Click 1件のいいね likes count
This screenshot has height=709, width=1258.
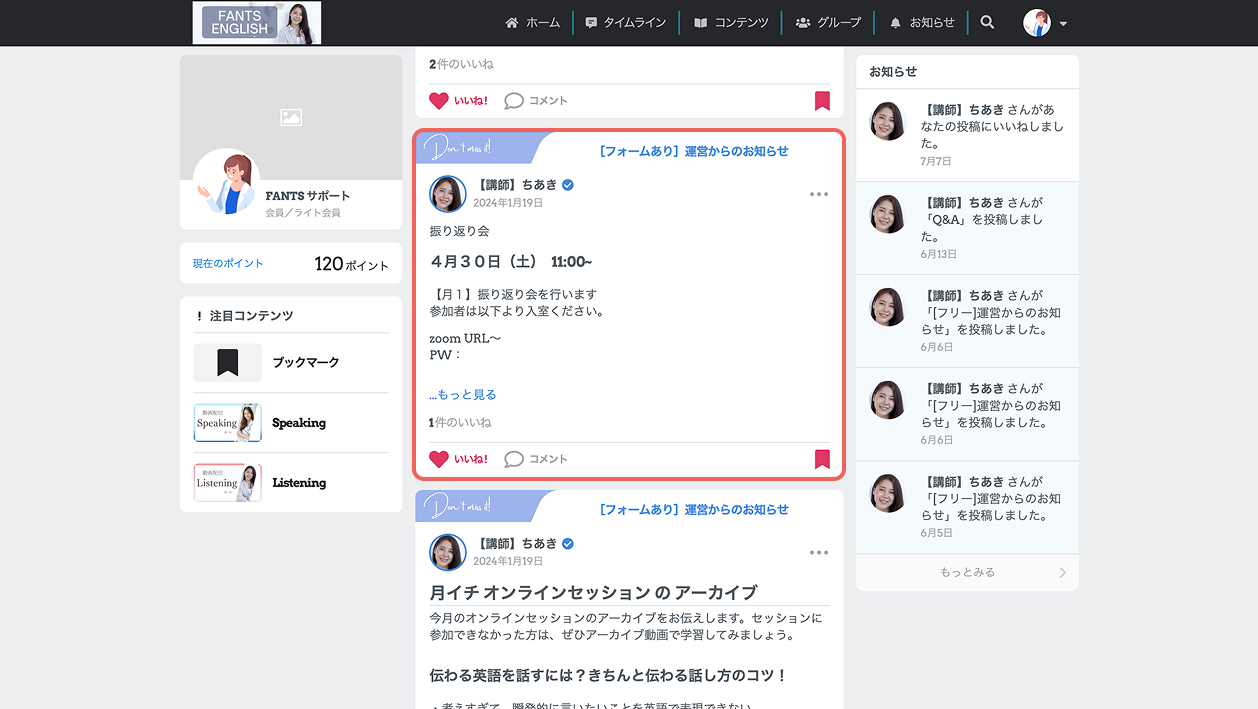(x=460, y=423)
